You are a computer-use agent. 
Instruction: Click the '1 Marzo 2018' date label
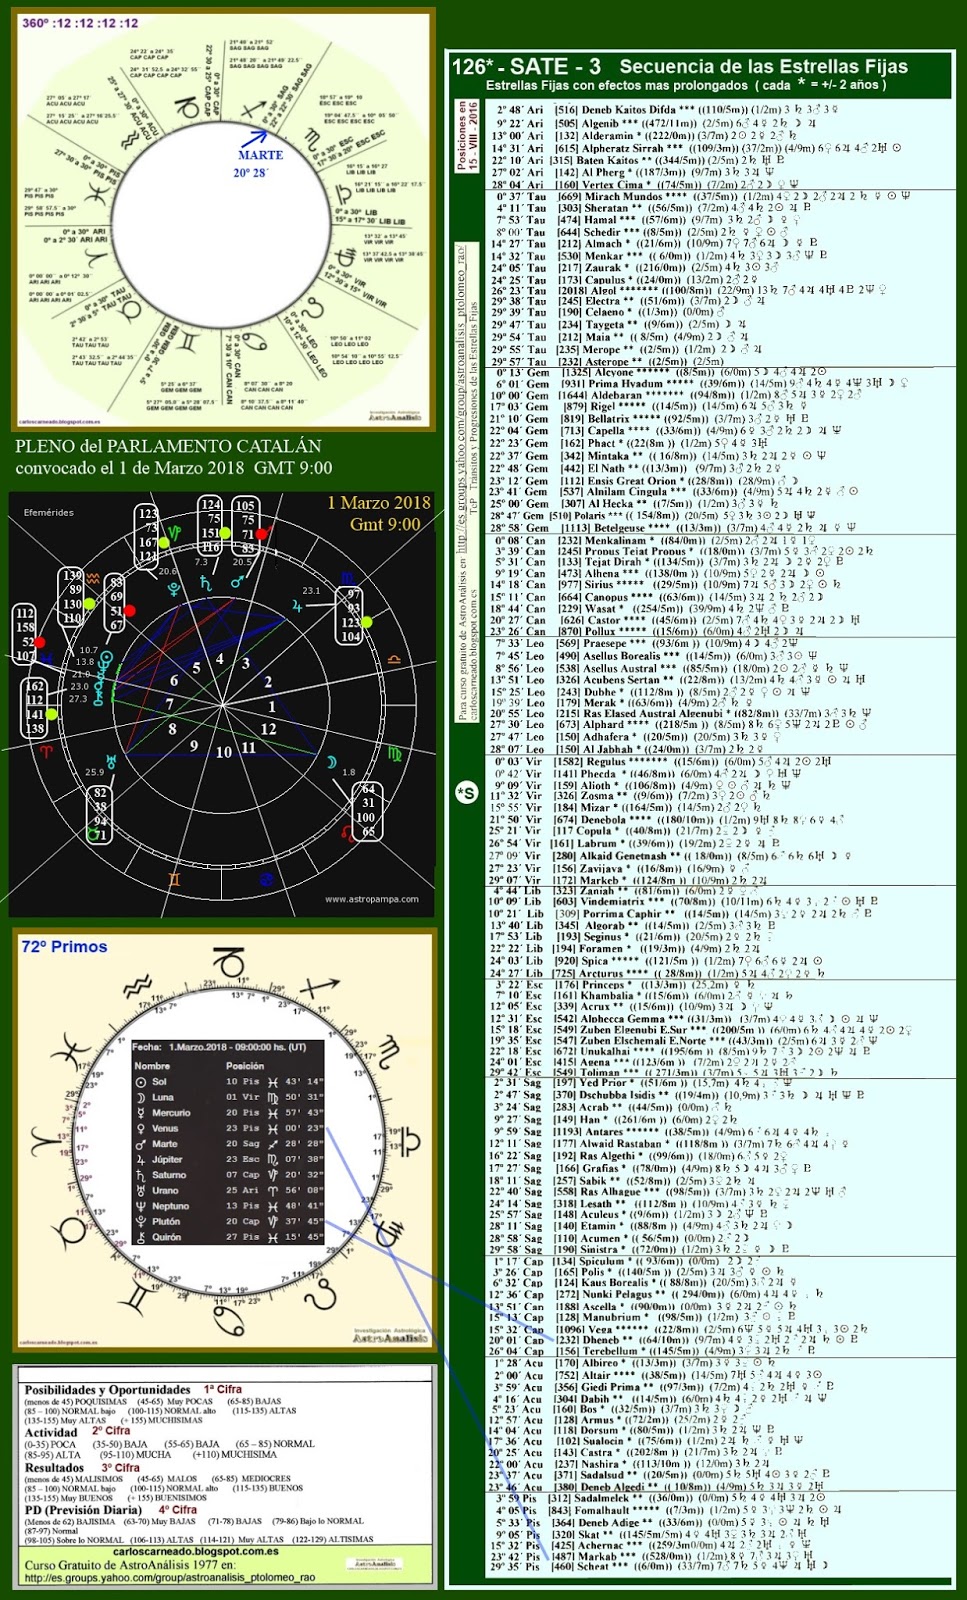378,503
